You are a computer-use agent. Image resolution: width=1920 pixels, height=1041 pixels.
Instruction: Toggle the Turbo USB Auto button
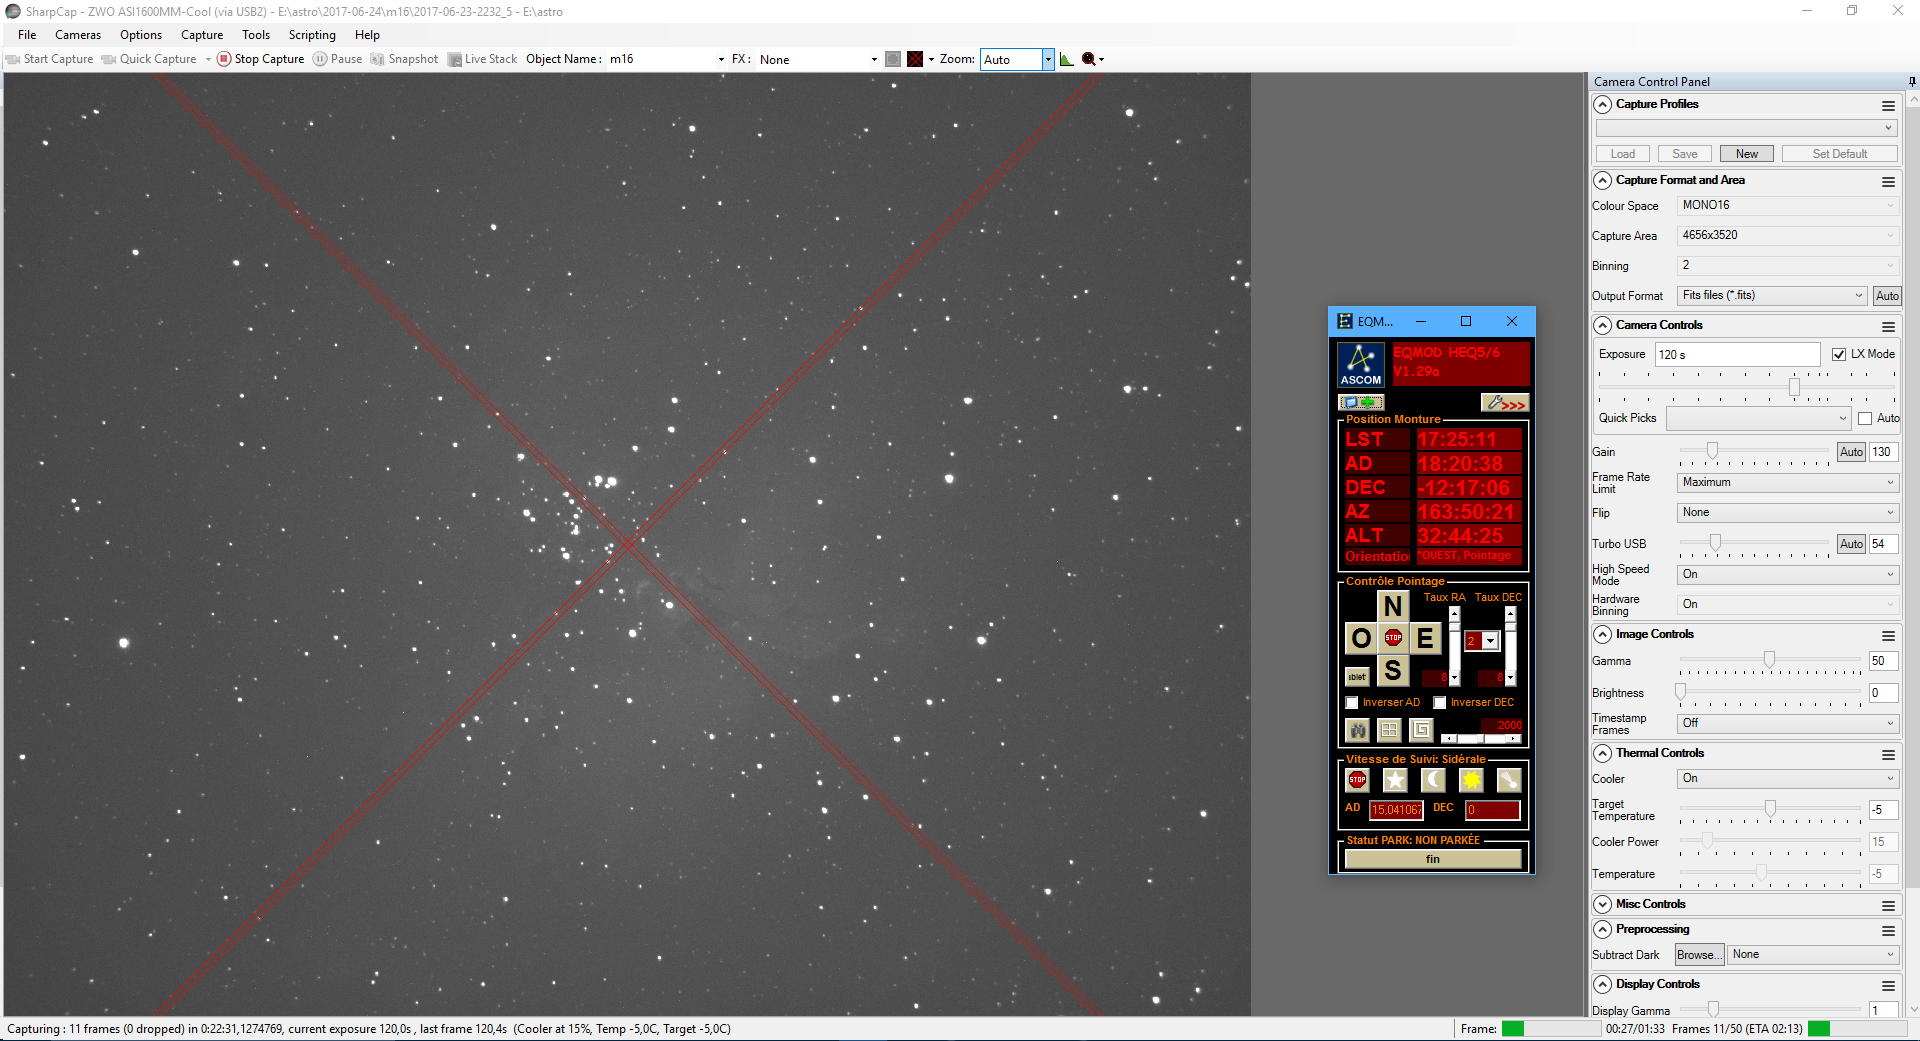coord(1851,544)
